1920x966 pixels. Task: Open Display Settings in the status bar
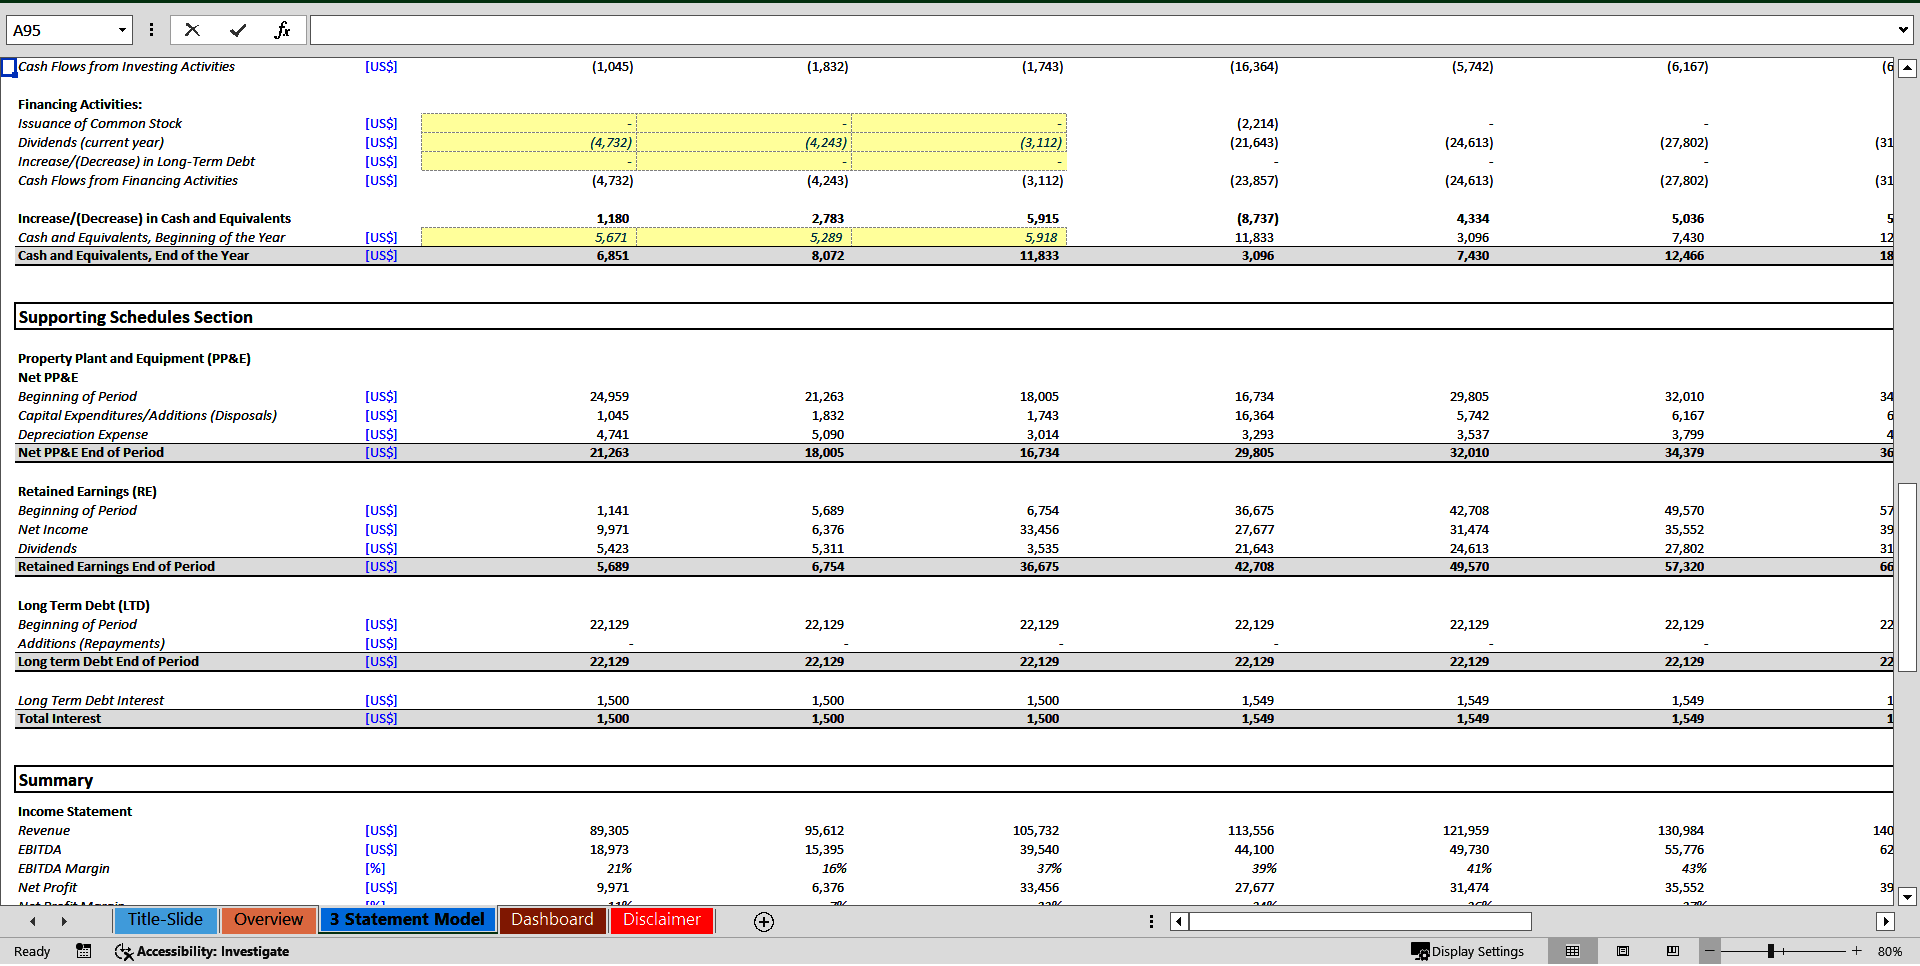click(x=1468, y=951)
